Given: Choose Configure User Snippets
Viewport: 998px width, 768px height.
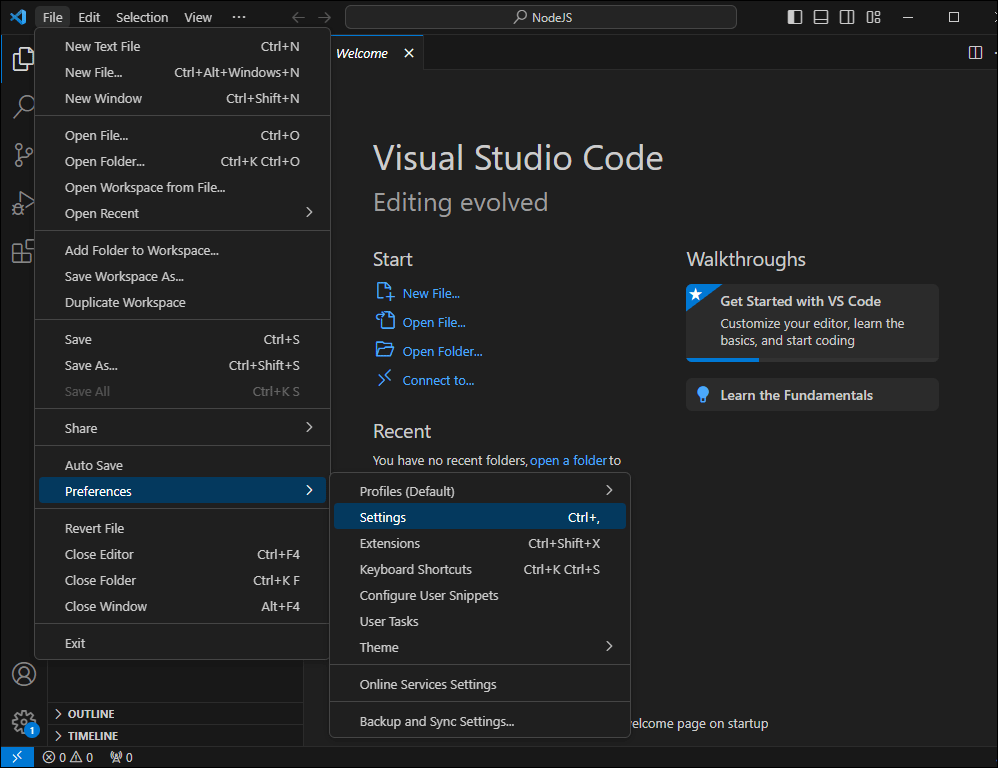Looking at the screenshot, I should click(480, 595).
